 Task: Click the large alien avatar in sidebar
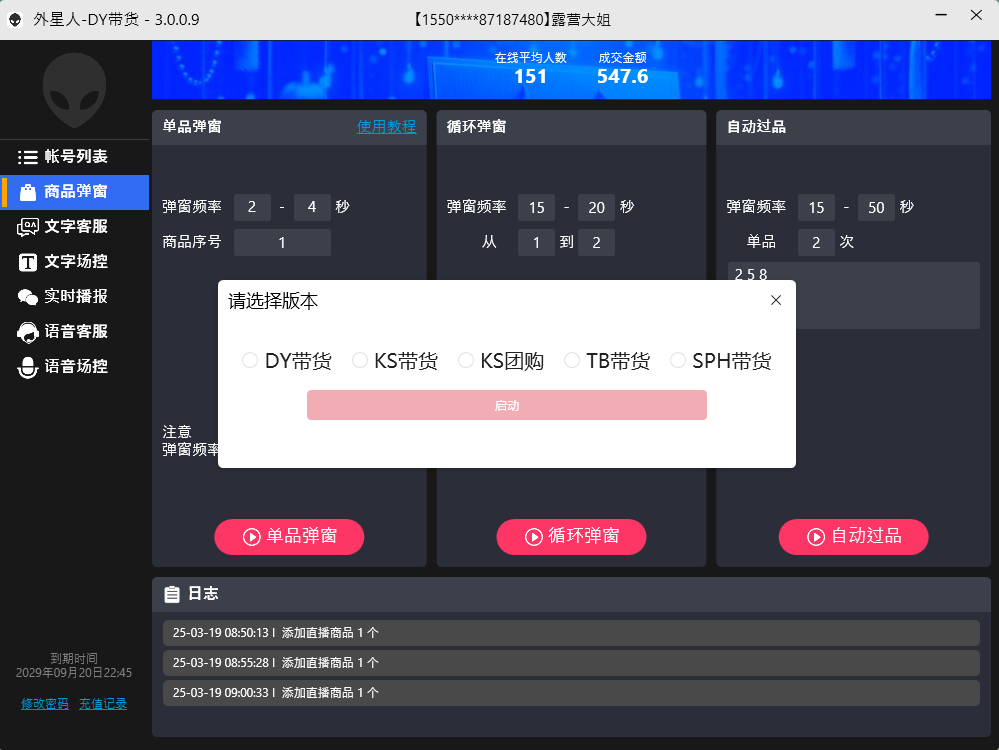coord(75,90)
